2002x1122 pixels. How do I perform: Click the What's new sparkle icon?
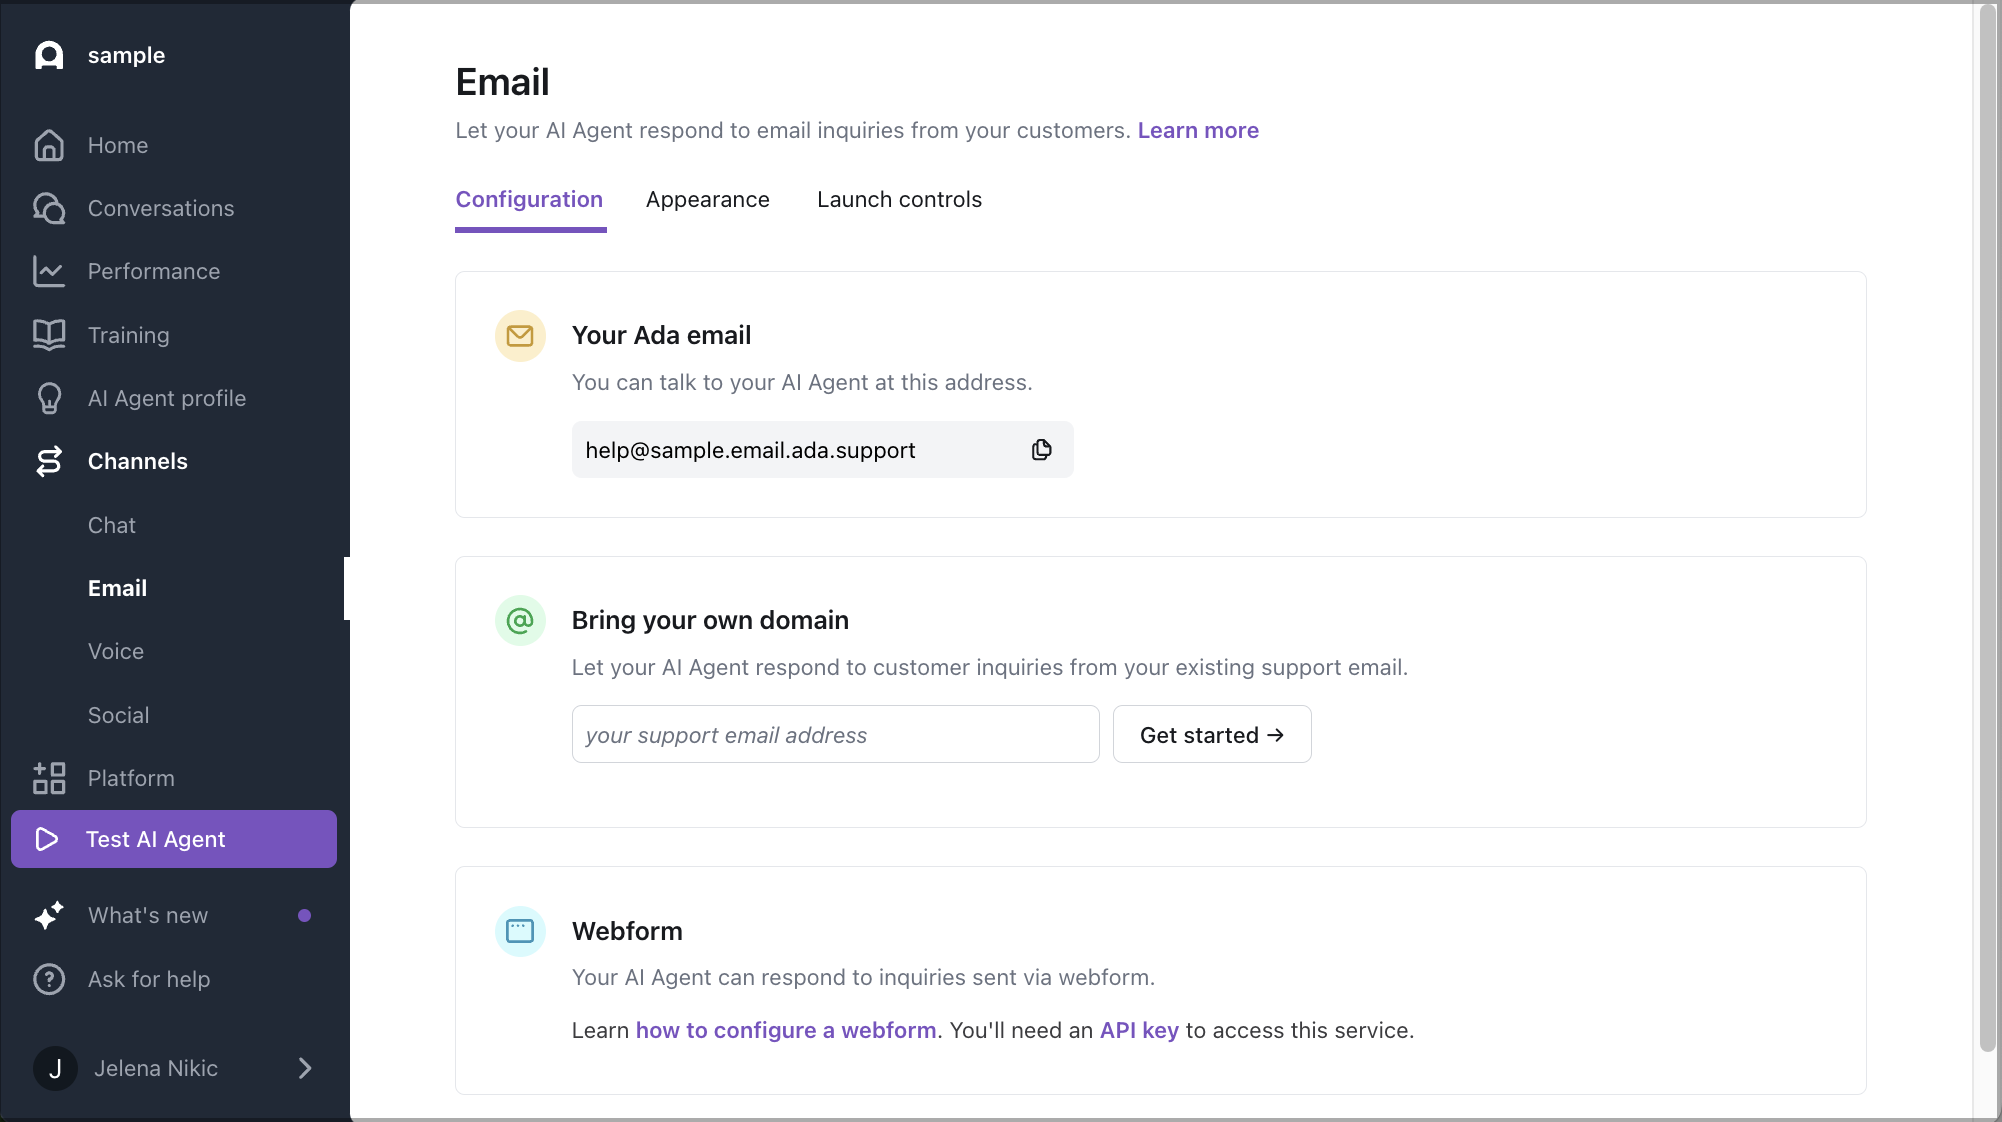click(49, 915)
